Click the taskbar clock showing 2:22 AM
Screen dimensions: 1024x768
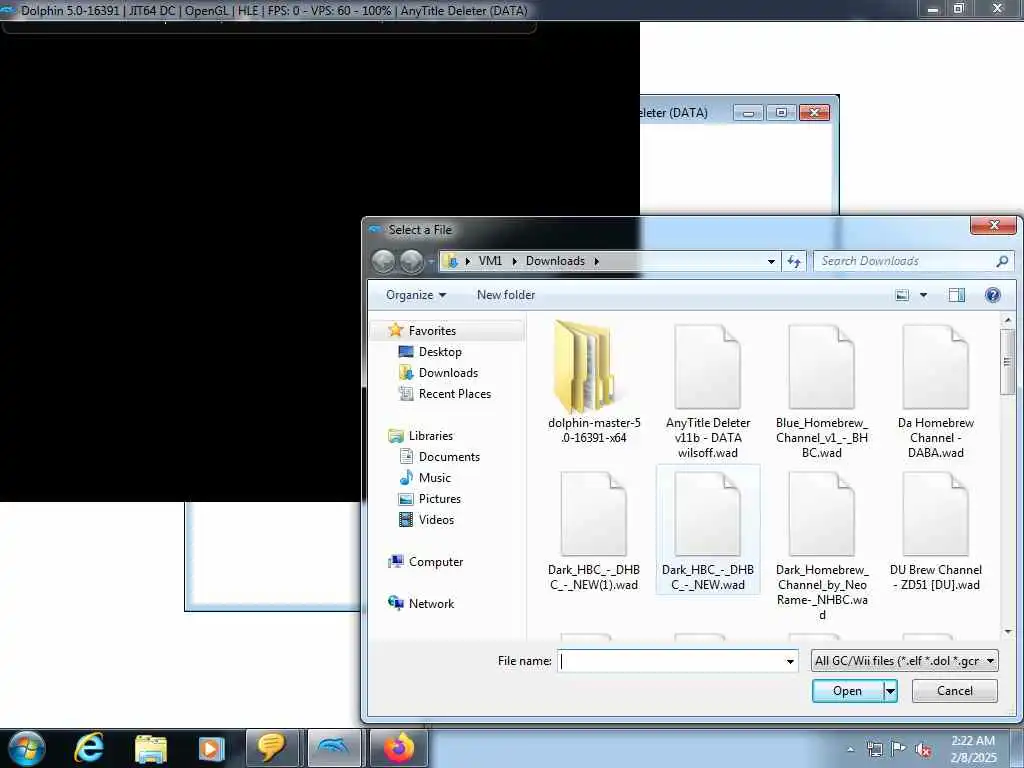pos(973,749)
